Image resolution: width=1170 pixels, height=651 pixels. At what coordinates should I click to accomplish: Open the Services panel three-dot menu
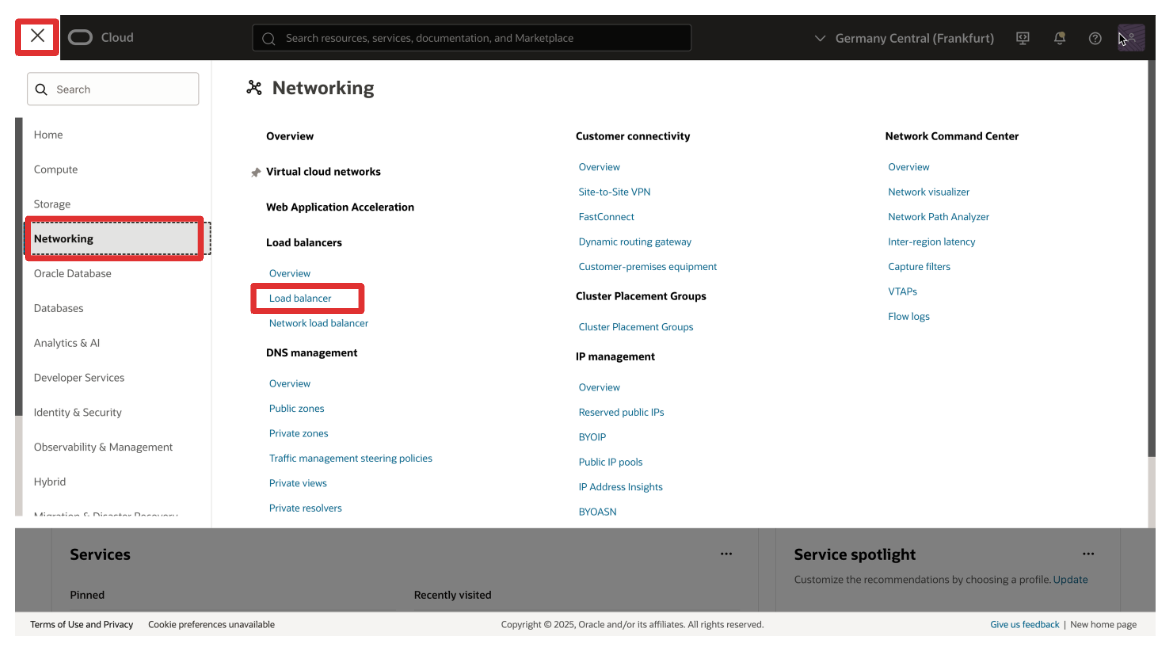726,554
